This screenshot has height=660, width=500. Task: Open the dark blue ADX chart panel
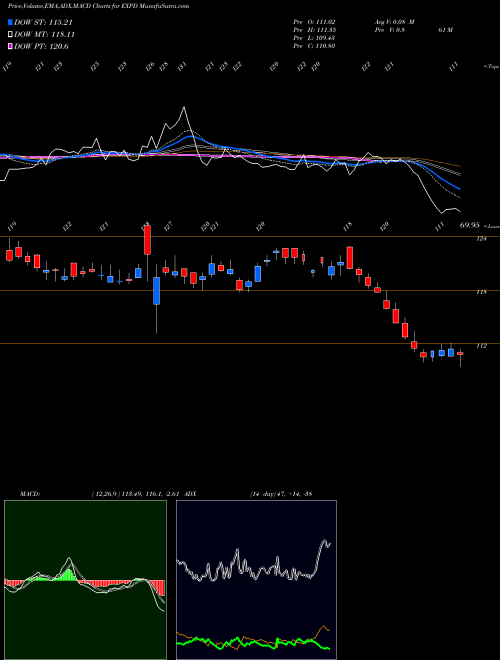point(256,580)
